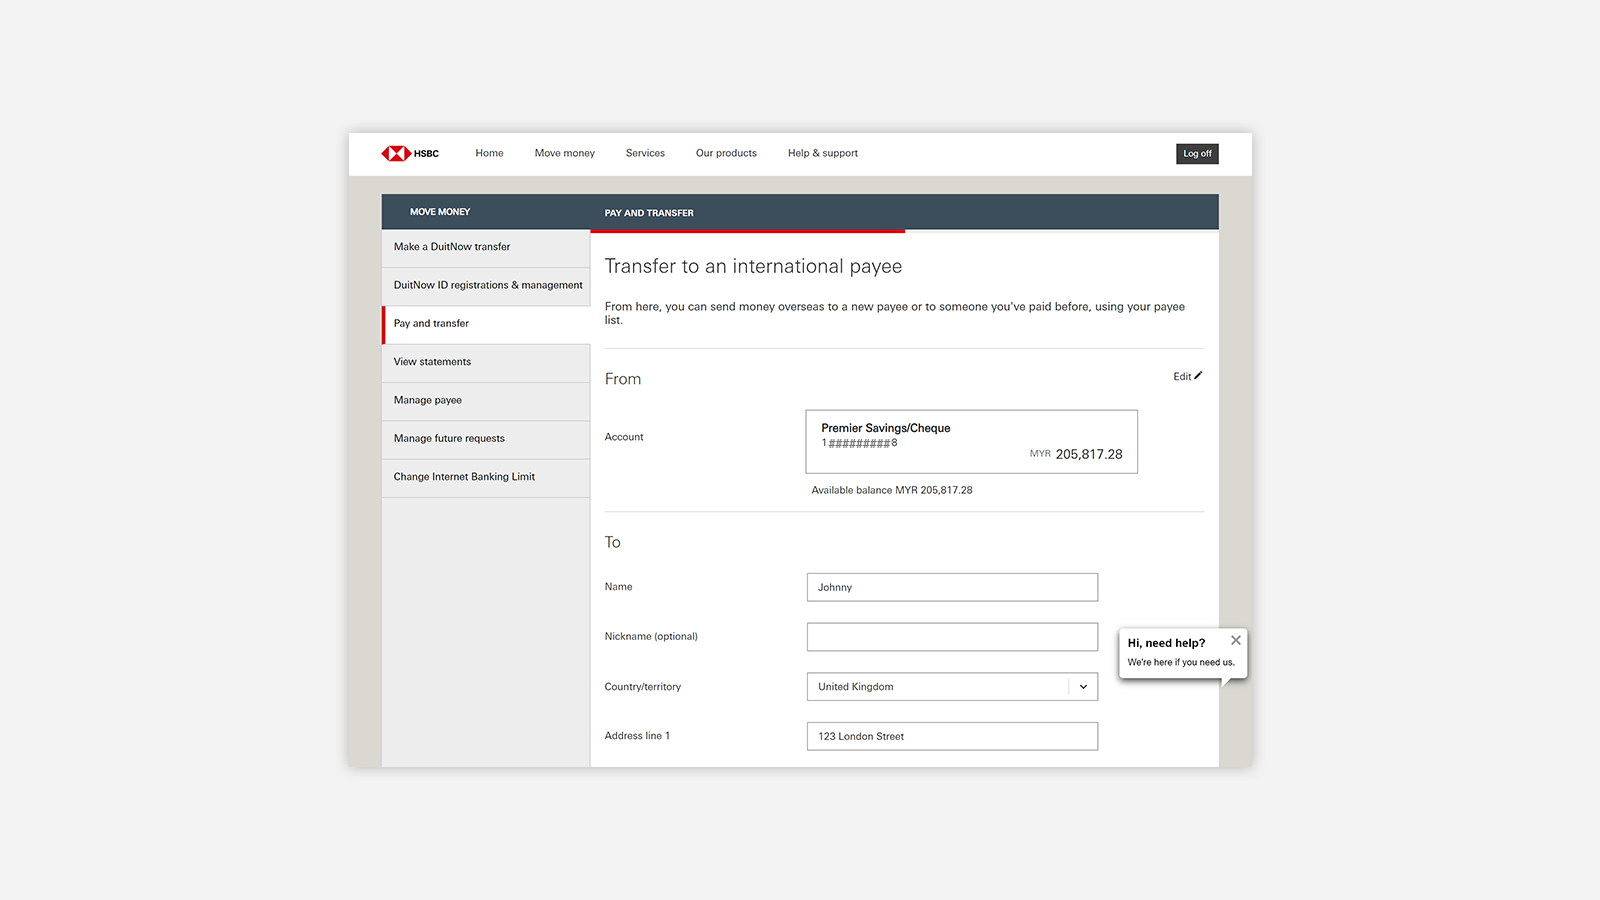Click the Log off button
Image resolution: width=1600 pixels, height=900 pixels.
(x=1197, y=154)
